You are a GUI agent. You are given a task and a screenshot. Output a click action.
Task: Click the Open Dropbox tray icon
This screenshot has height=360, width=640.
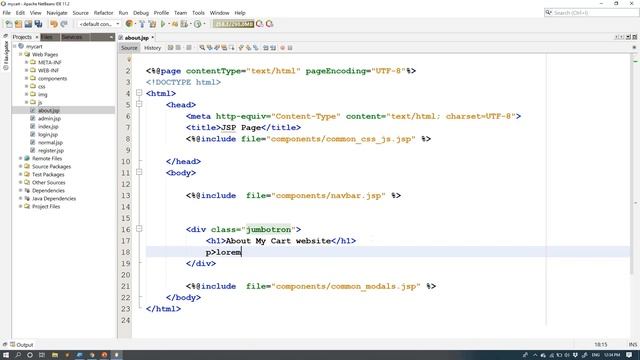576,355
